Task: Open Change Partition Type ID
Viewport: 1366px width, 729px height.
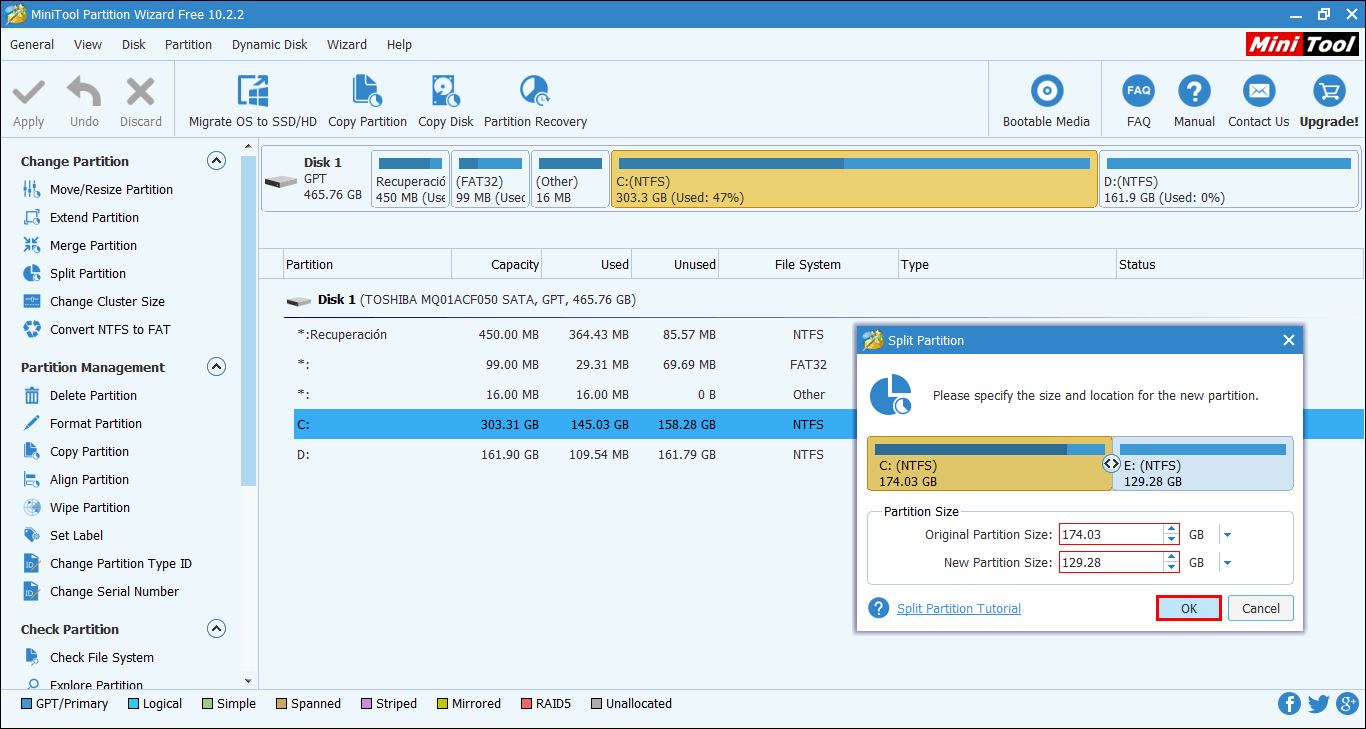Action: tap(120, 563)
